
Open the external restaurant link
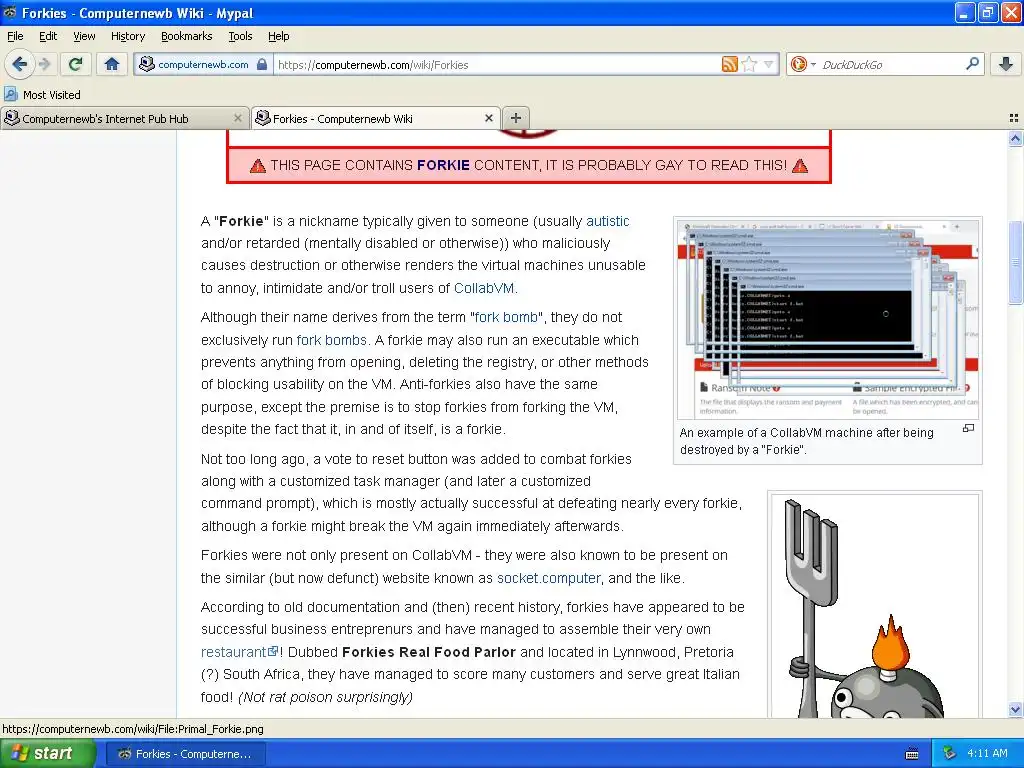click(x=239, y=652)
